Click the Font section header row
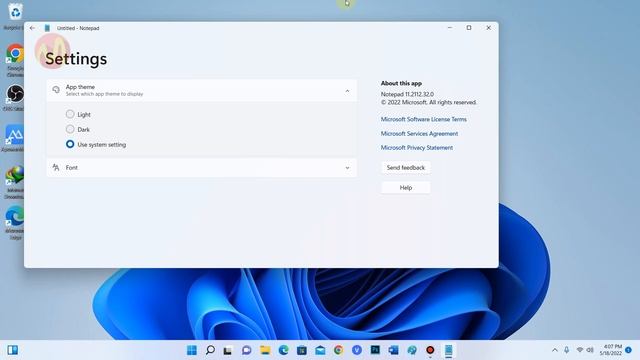640x360 pixels. [x=202, y=168]
